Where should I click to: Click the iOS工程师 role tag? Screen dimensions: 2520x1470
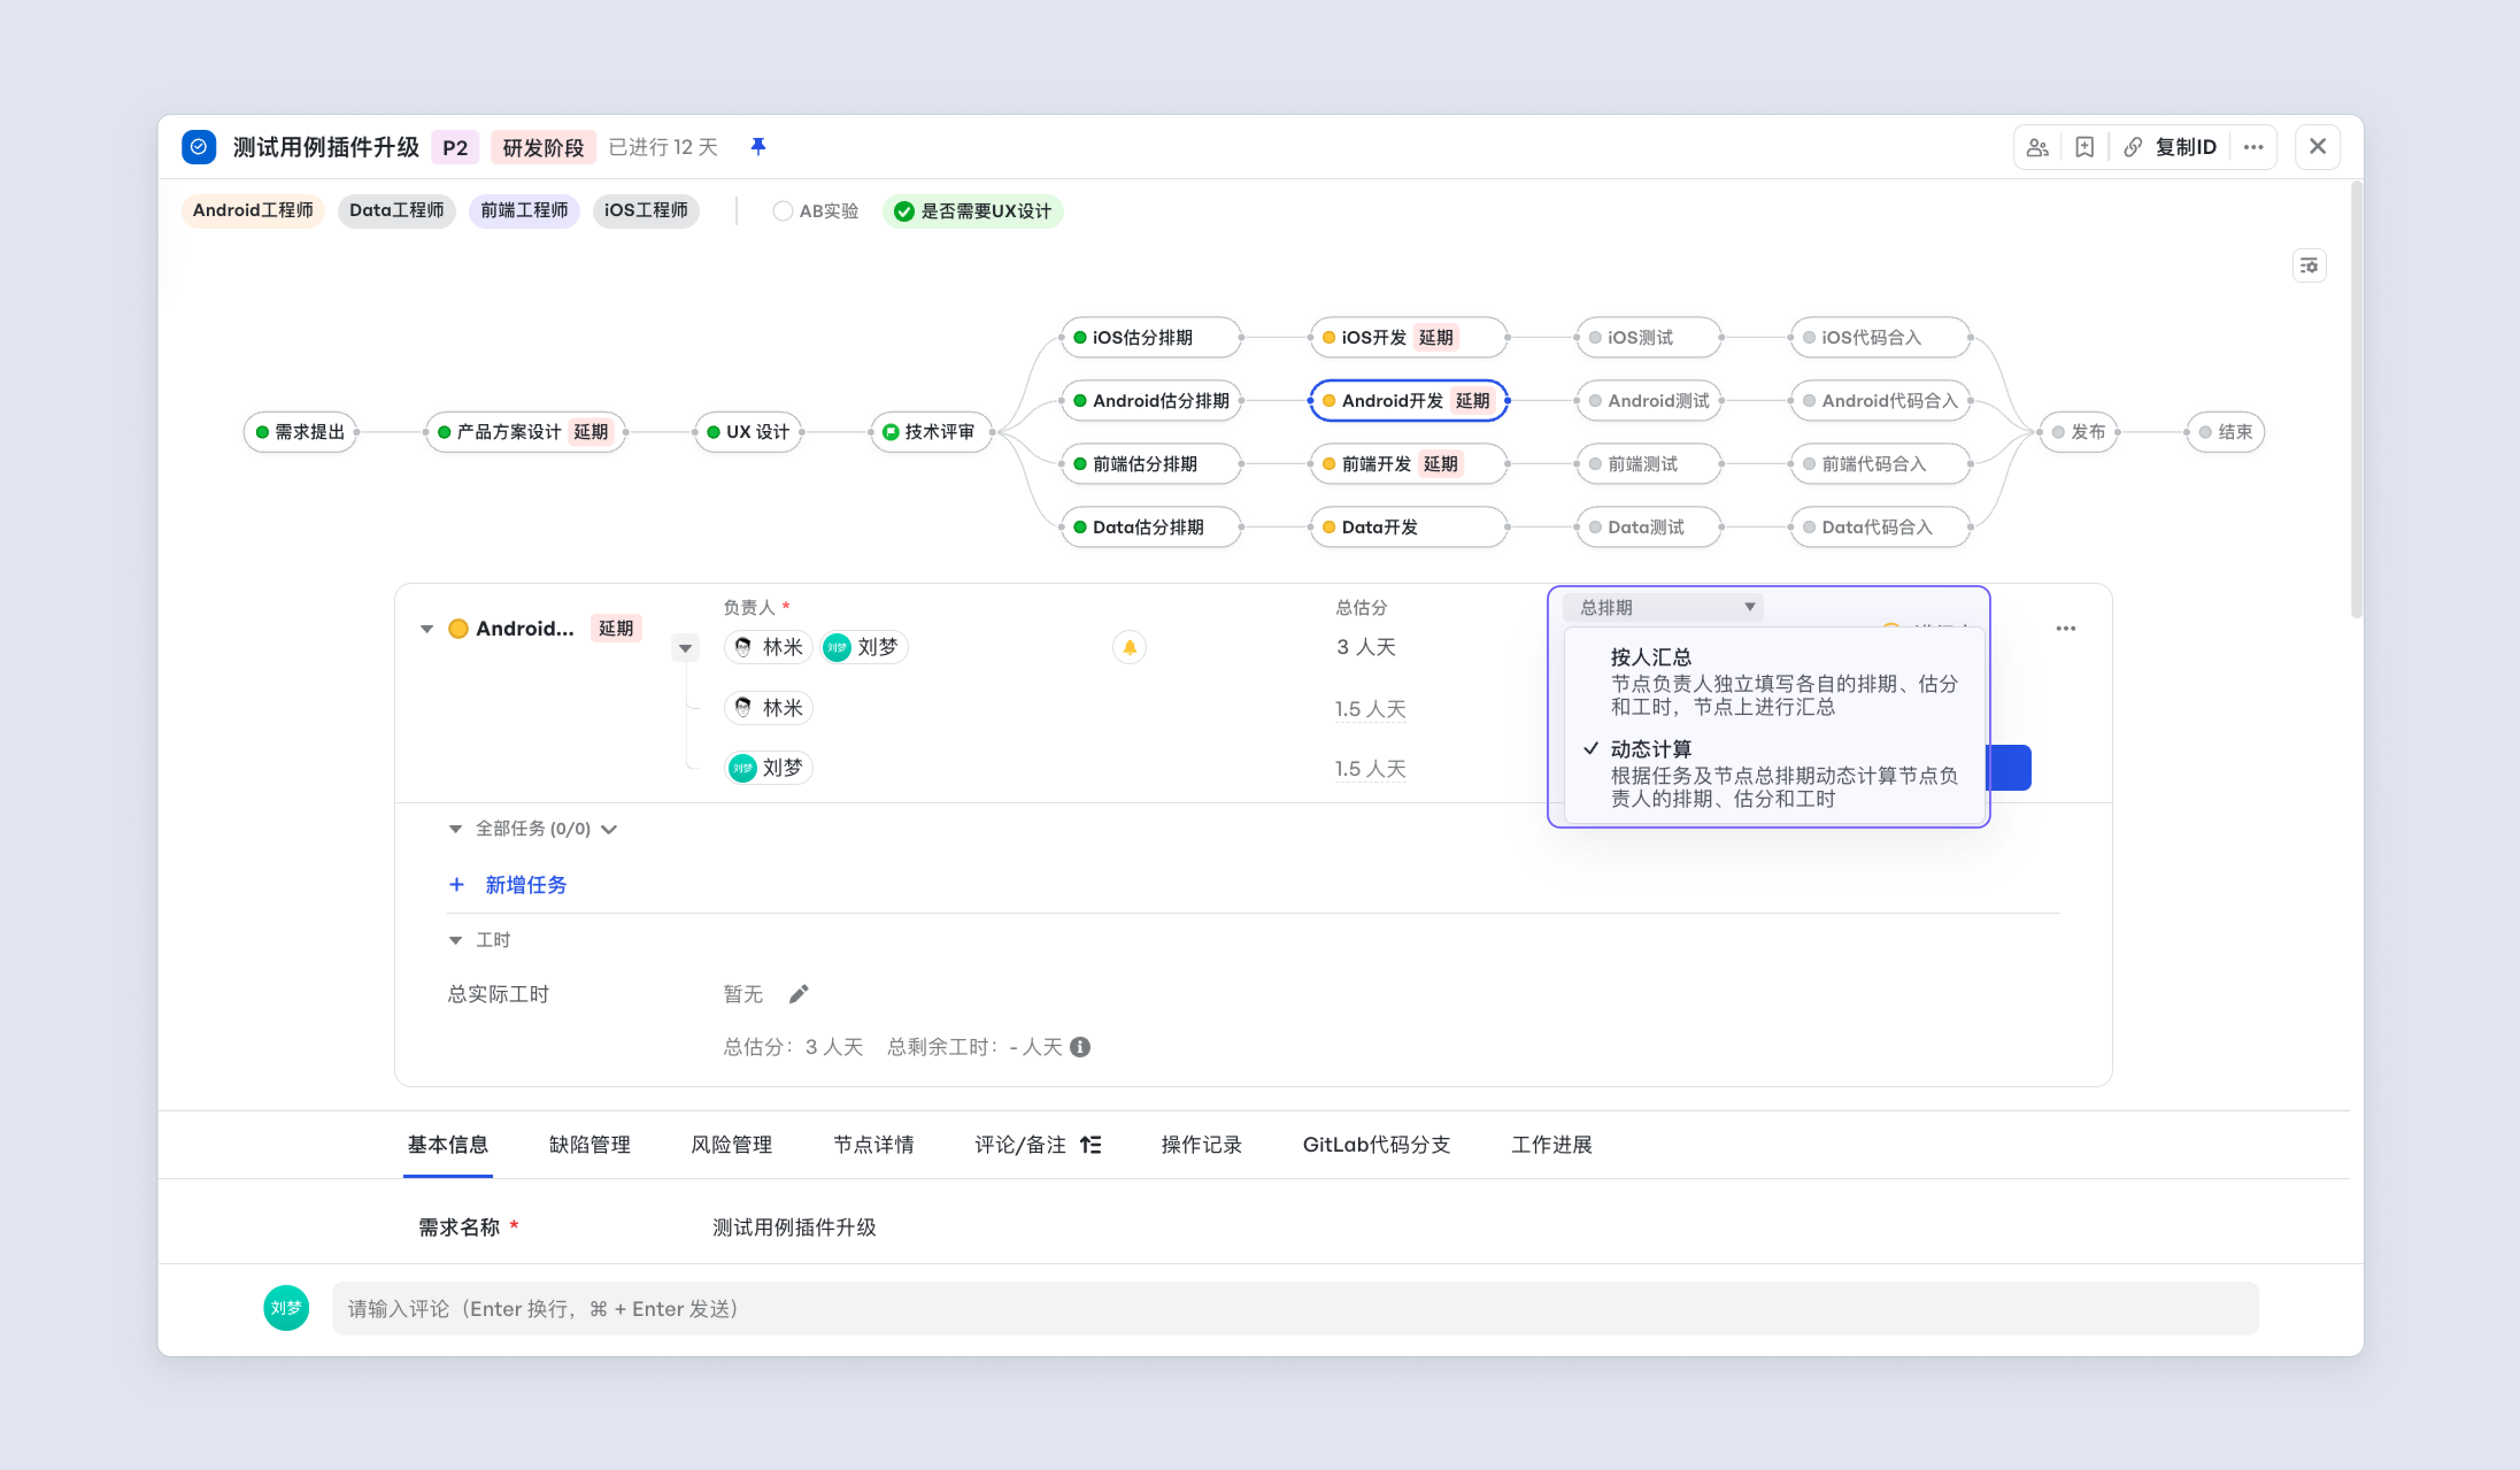646,211
